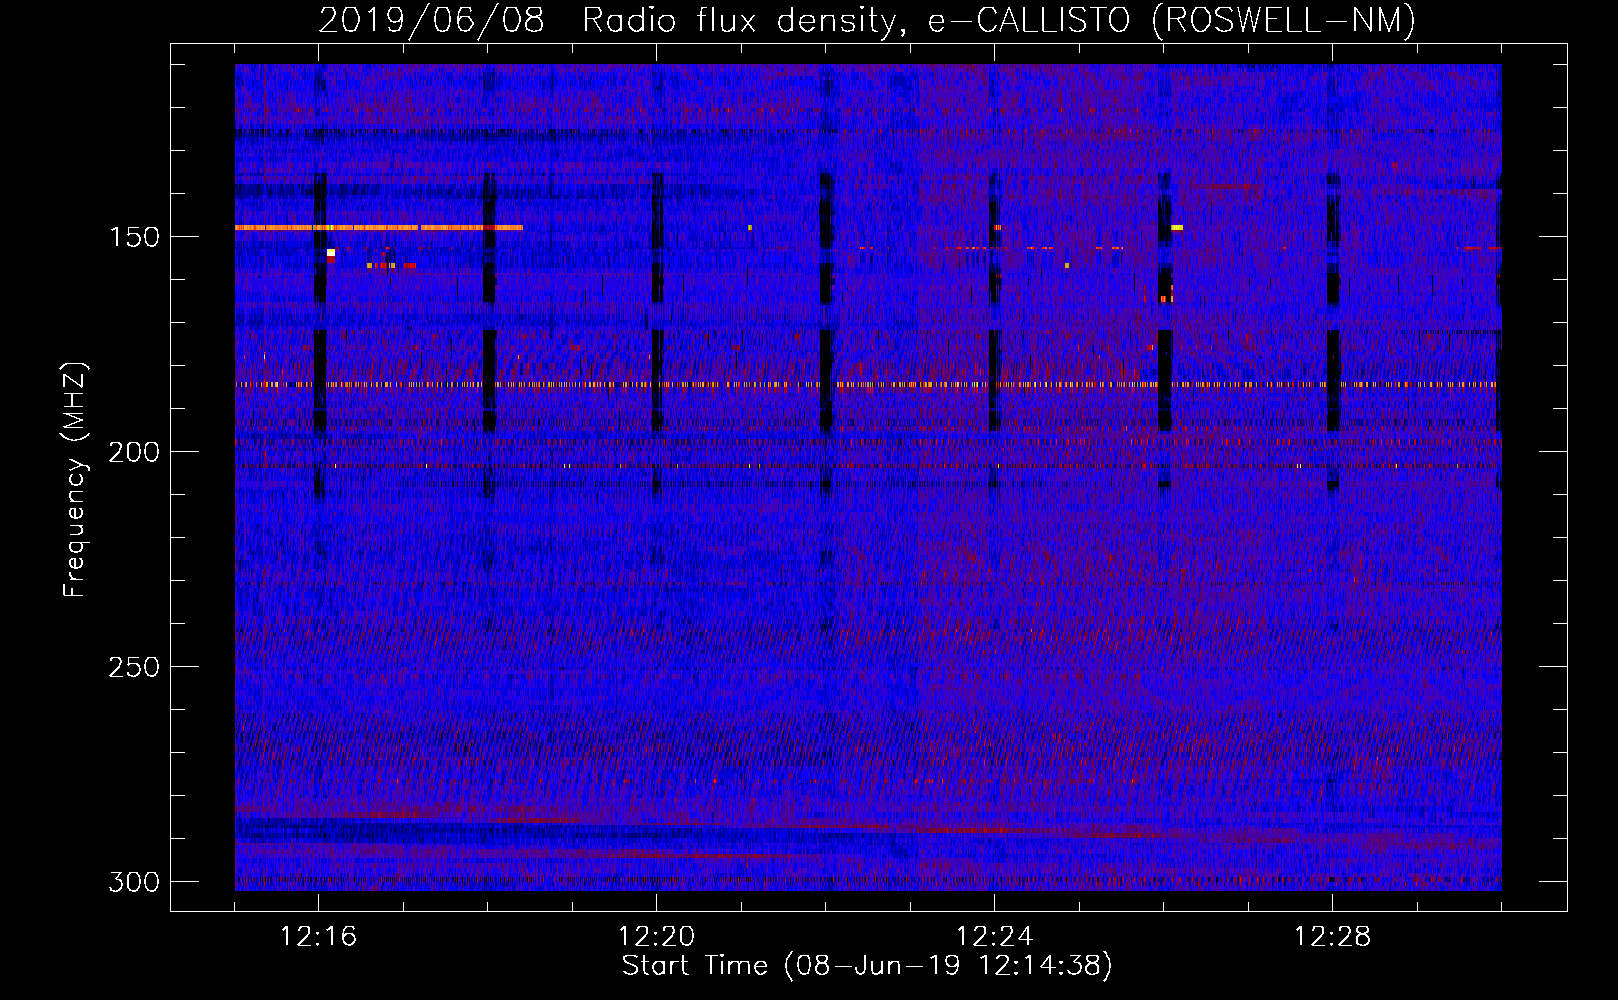
Task: Click the dotted orange band near 185 MHz
Action: 866,384
